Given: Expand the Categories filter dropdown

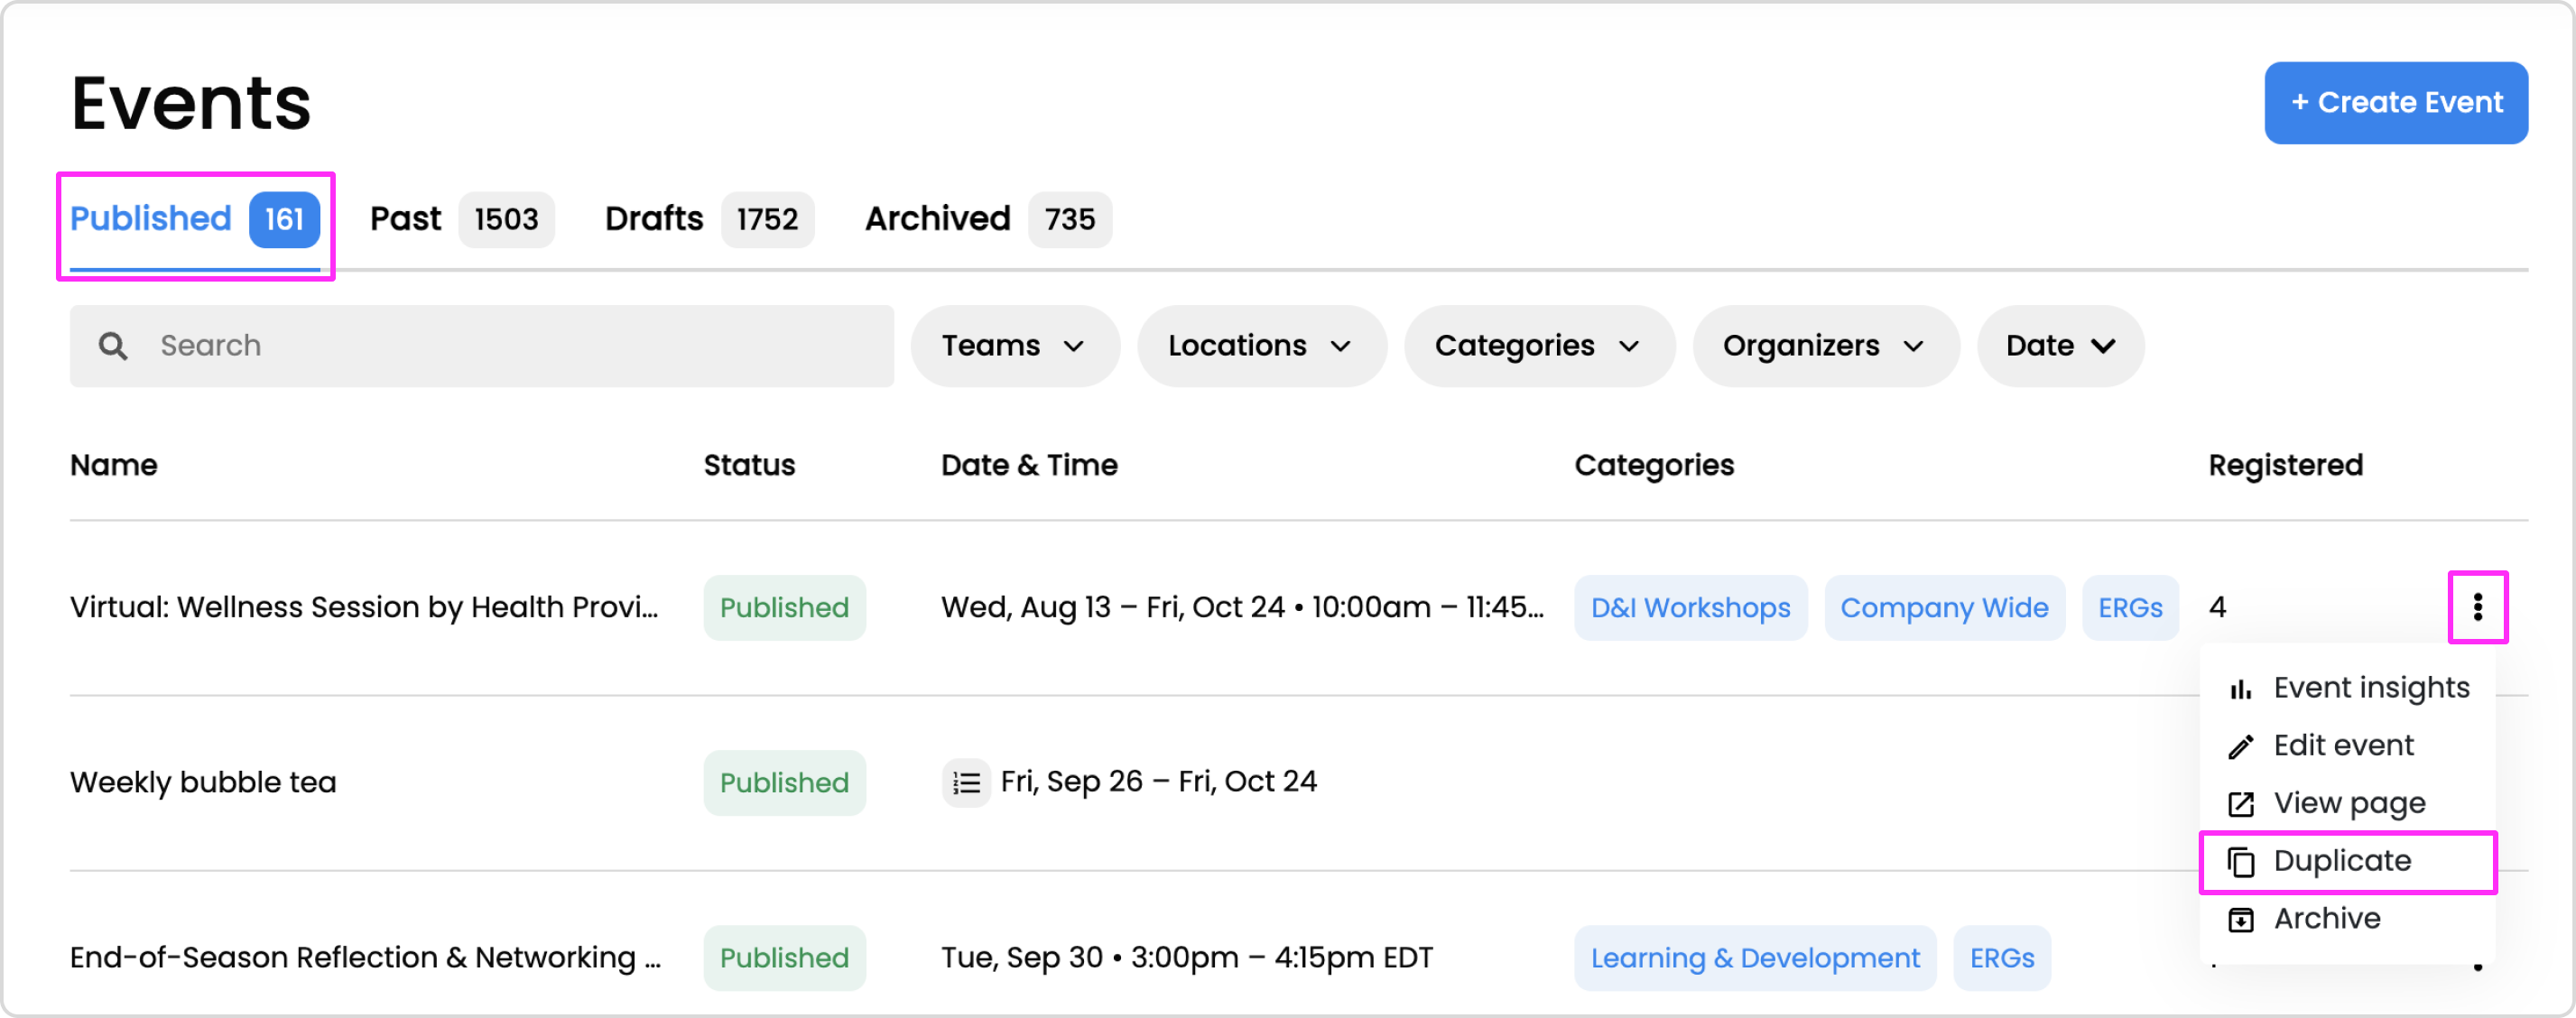Looking at the screenshot, I should pos(1537,346).
